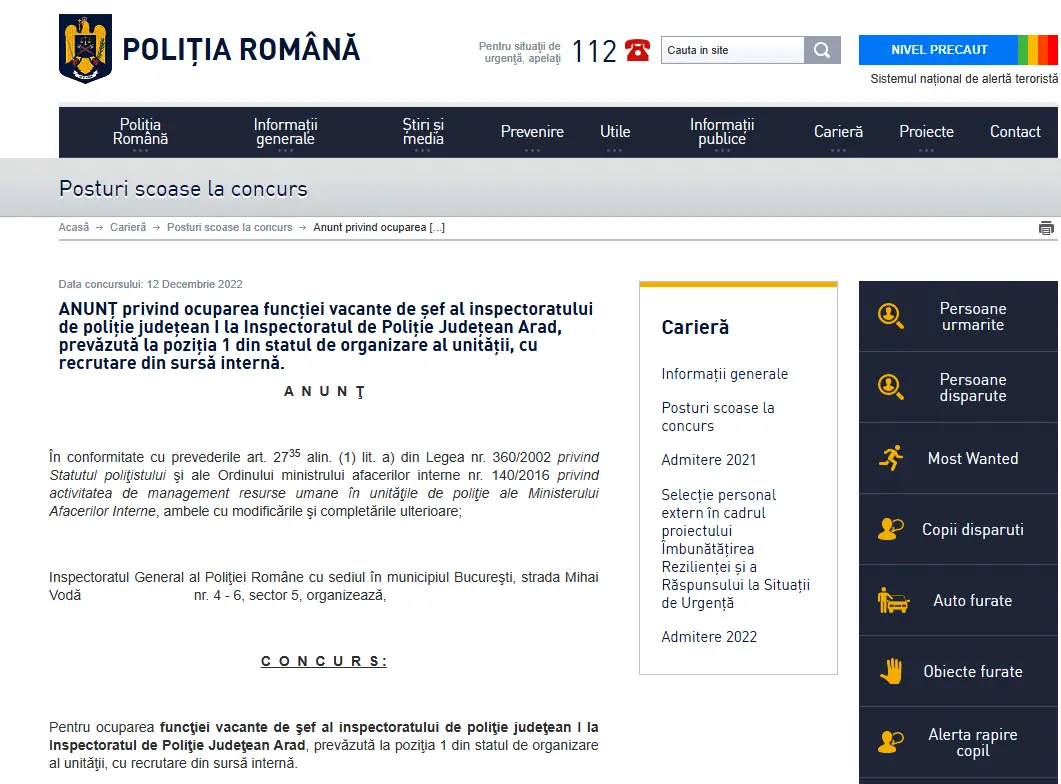
Task: Click the Copii disparuti label
Action: [x=972, y=530]
